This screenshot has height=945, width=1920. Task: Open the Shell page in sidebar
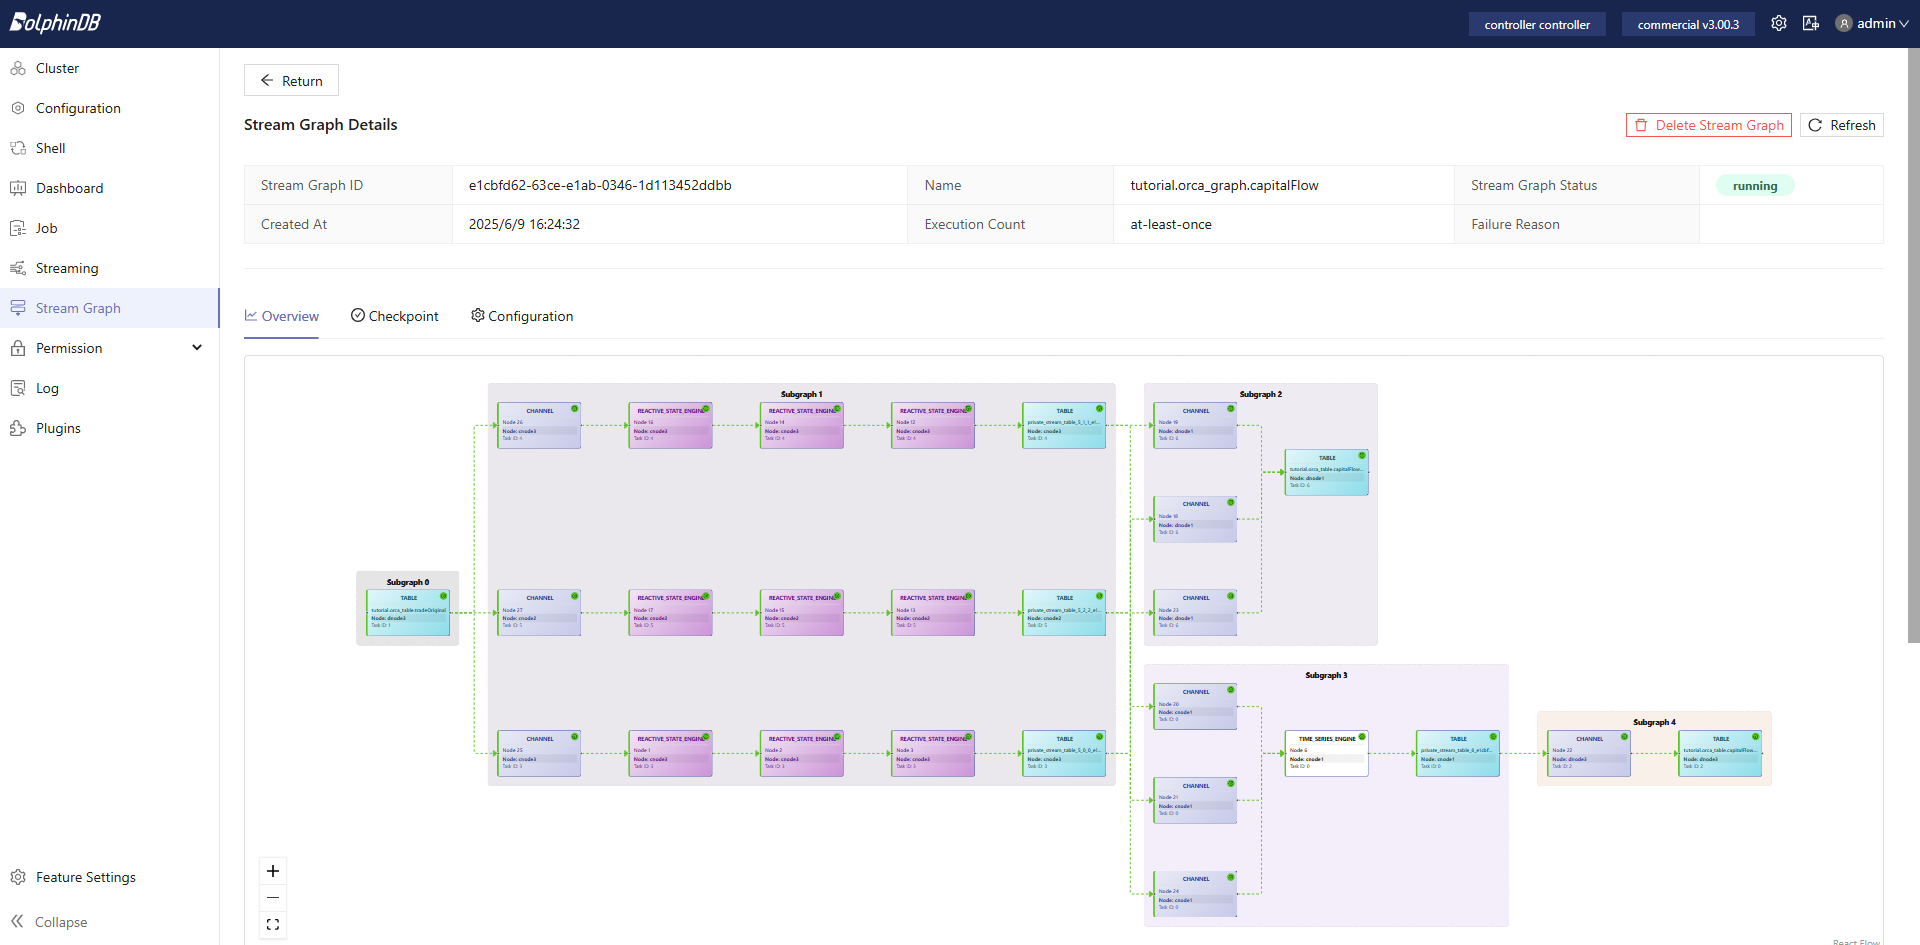pyautogui.click(x=50, y=148)
